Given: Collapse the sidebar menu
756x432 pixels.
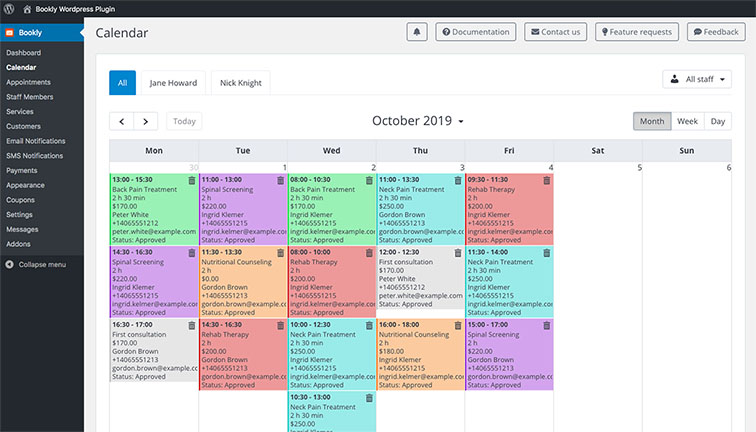Looking at the screenshot, I should point(36,264).
